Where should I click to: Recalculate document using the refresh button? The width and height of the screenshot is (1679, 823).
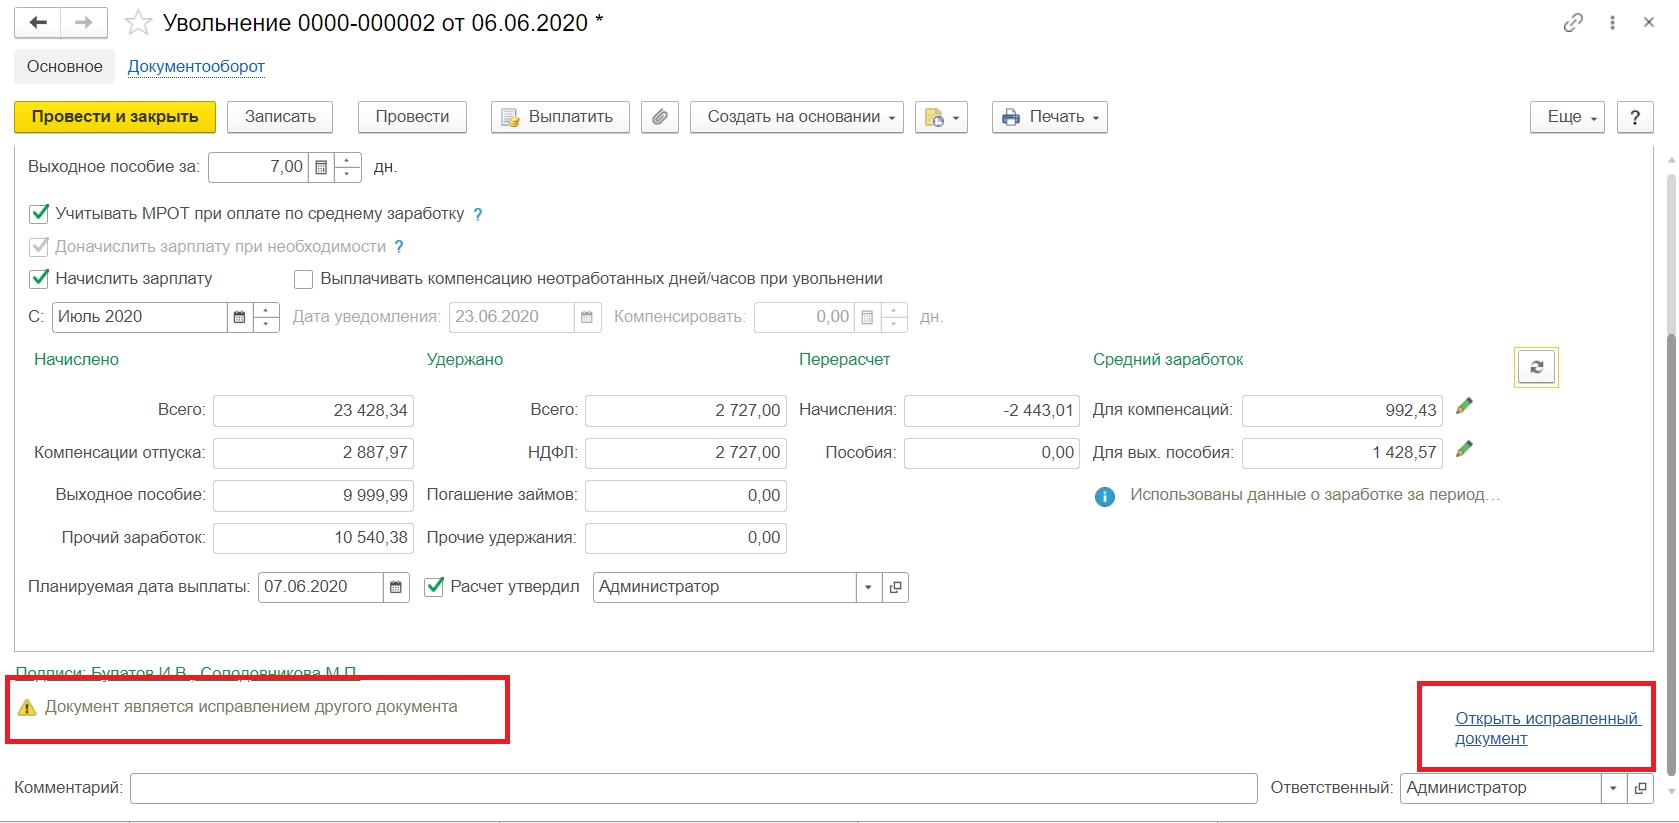pyautogui.click(x=1537, y=367)
